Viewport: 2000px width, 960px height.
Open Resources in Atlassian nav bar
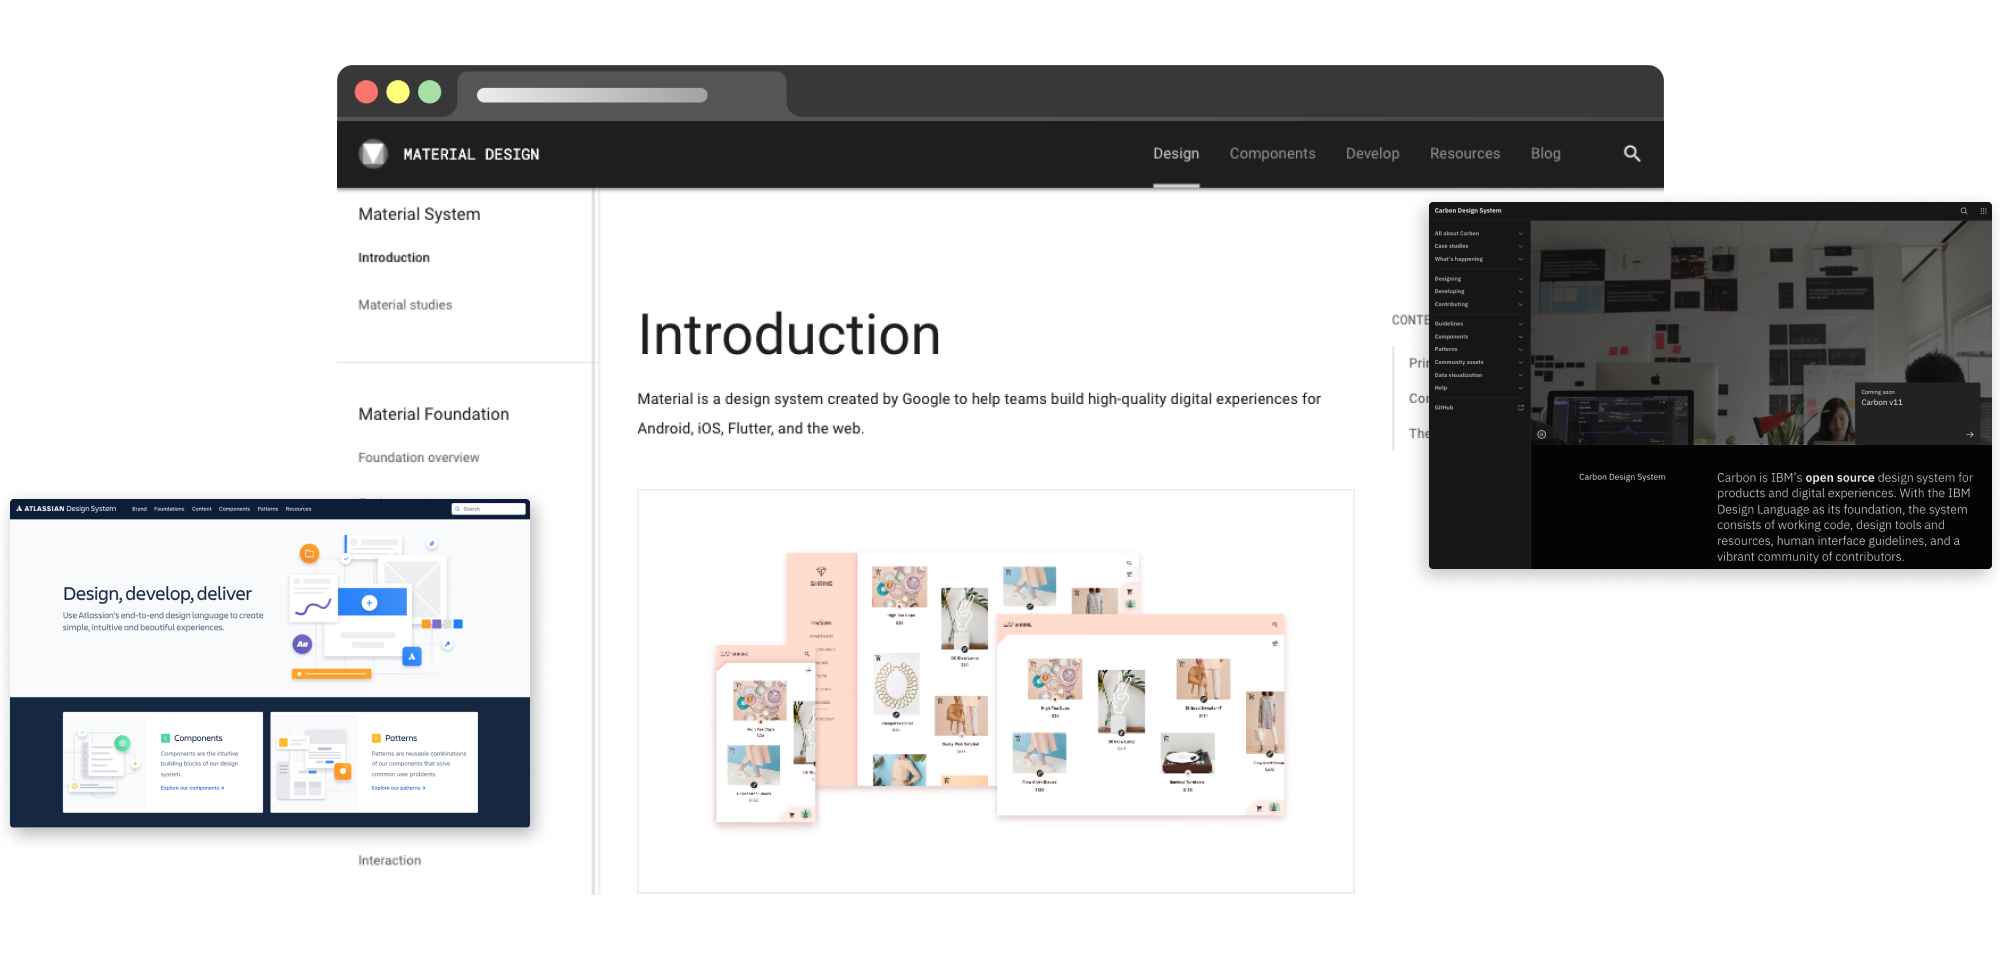298,509
